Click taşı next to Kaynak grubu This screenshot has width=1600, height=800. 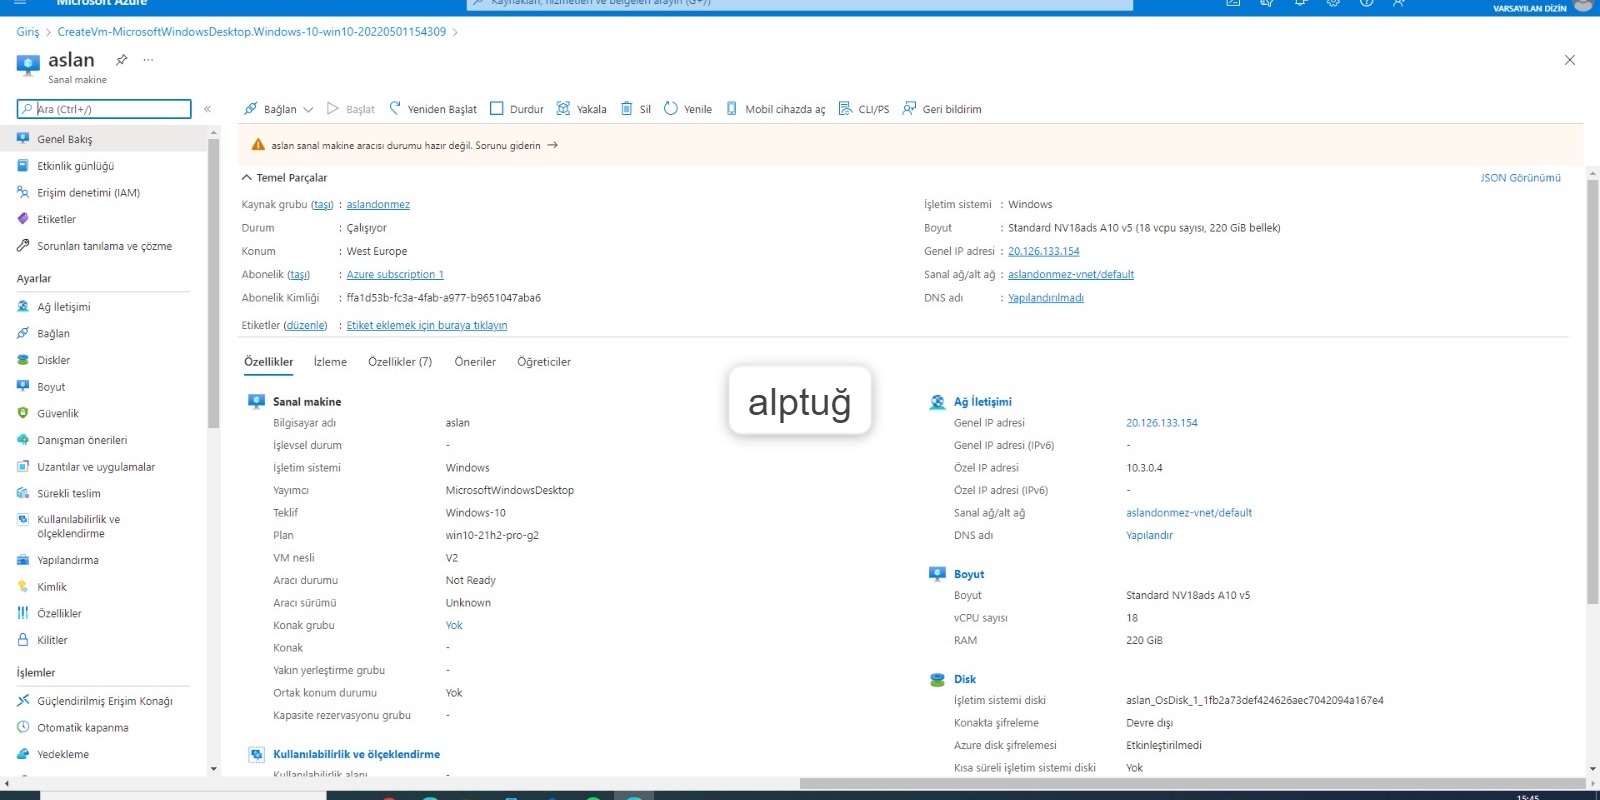[x=322, y=205]
